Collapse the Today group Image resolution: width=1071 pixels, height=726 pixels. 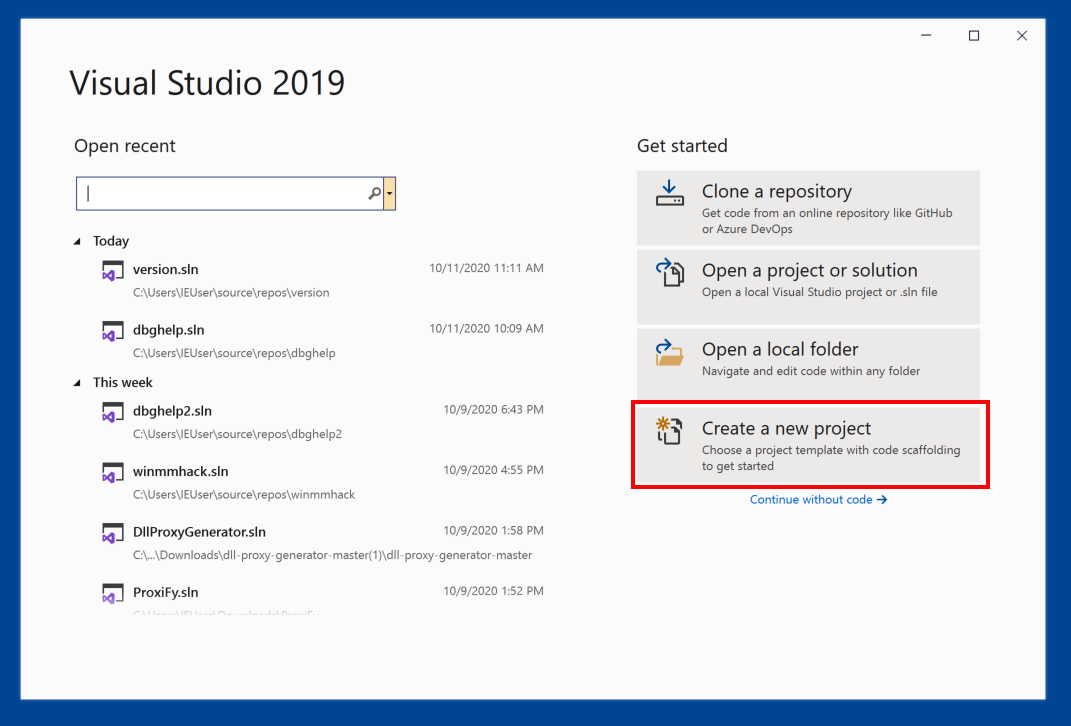[77, 241]
